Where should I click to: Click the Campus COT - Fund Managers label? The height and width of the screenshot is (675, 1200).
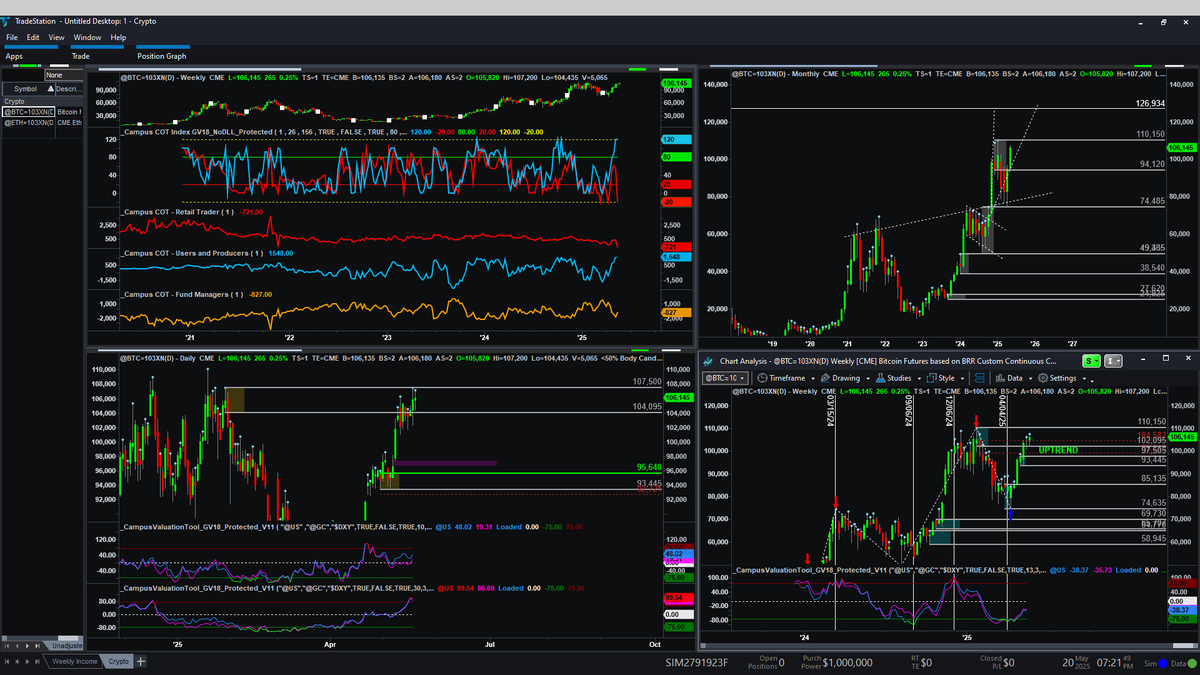182,294
